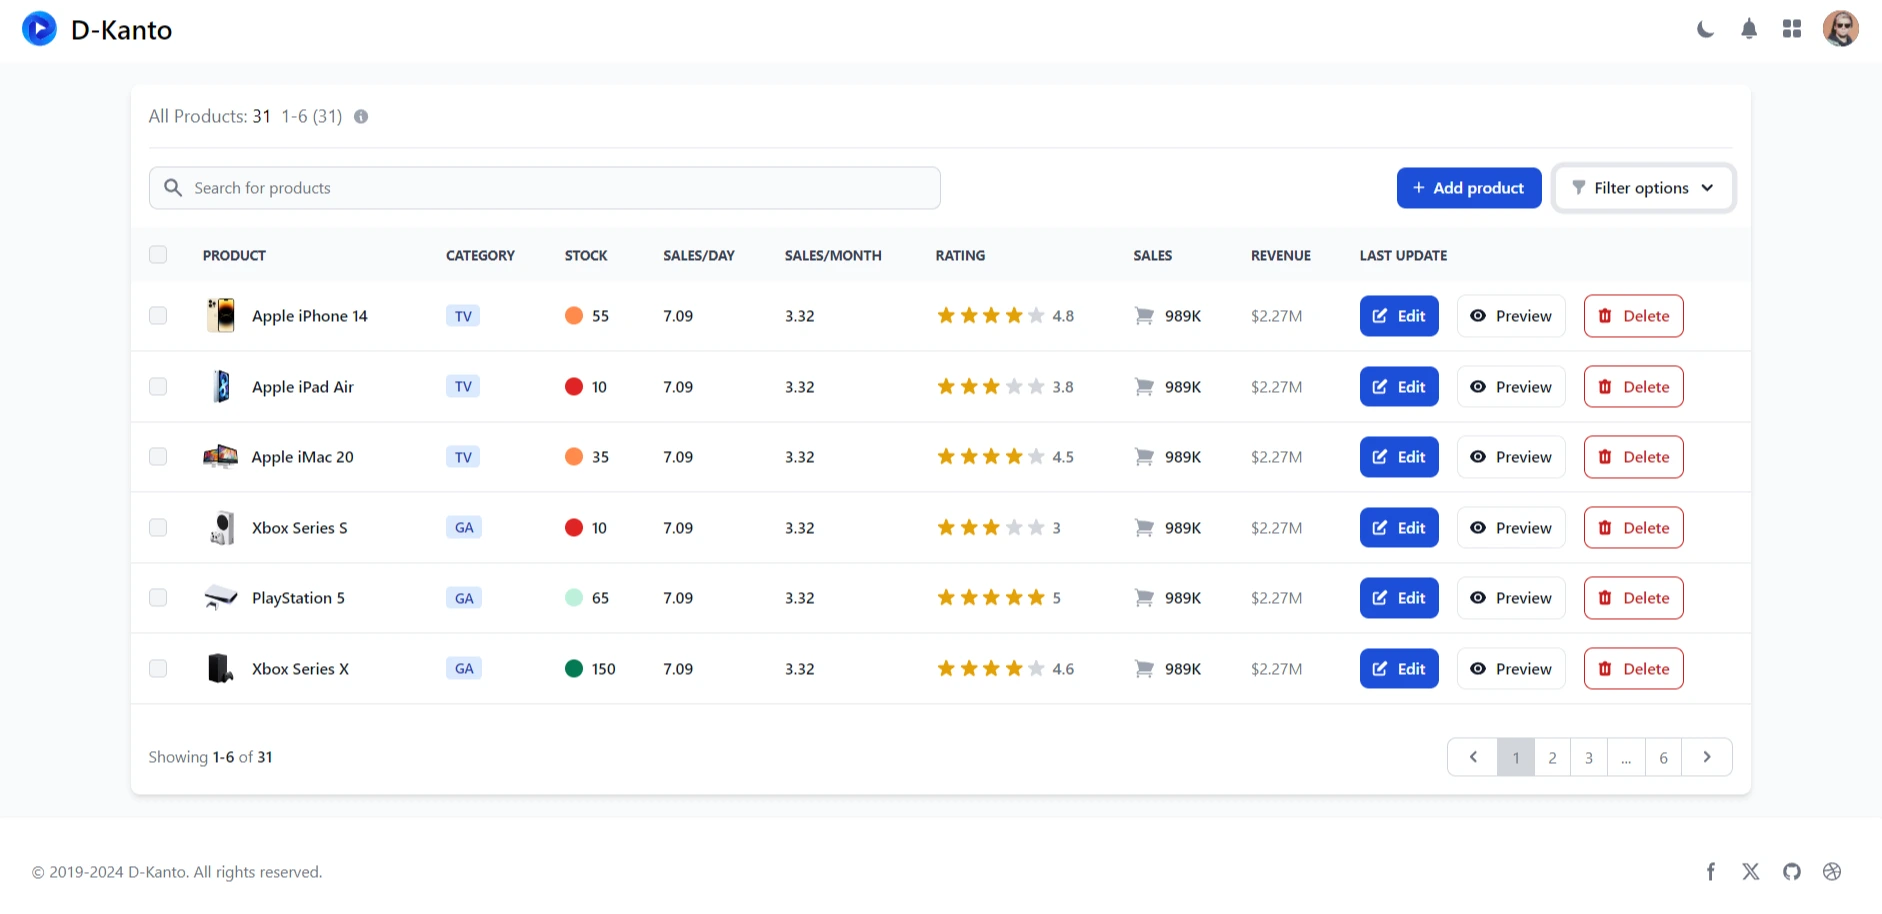The image size is (1882, 914).
Task: Click the cart icon in Apple iPhone 14 row
Action: point(1144,316)
